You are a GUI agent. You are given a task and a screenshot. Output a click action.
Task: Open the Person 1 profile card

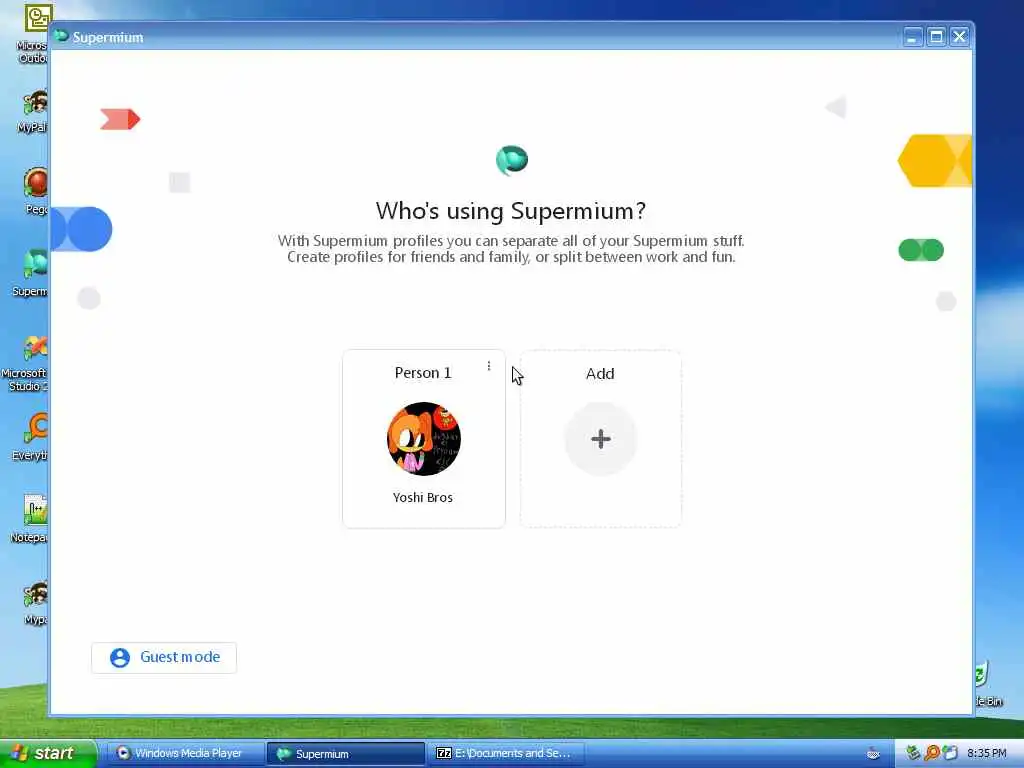click(x=424, y=439)
